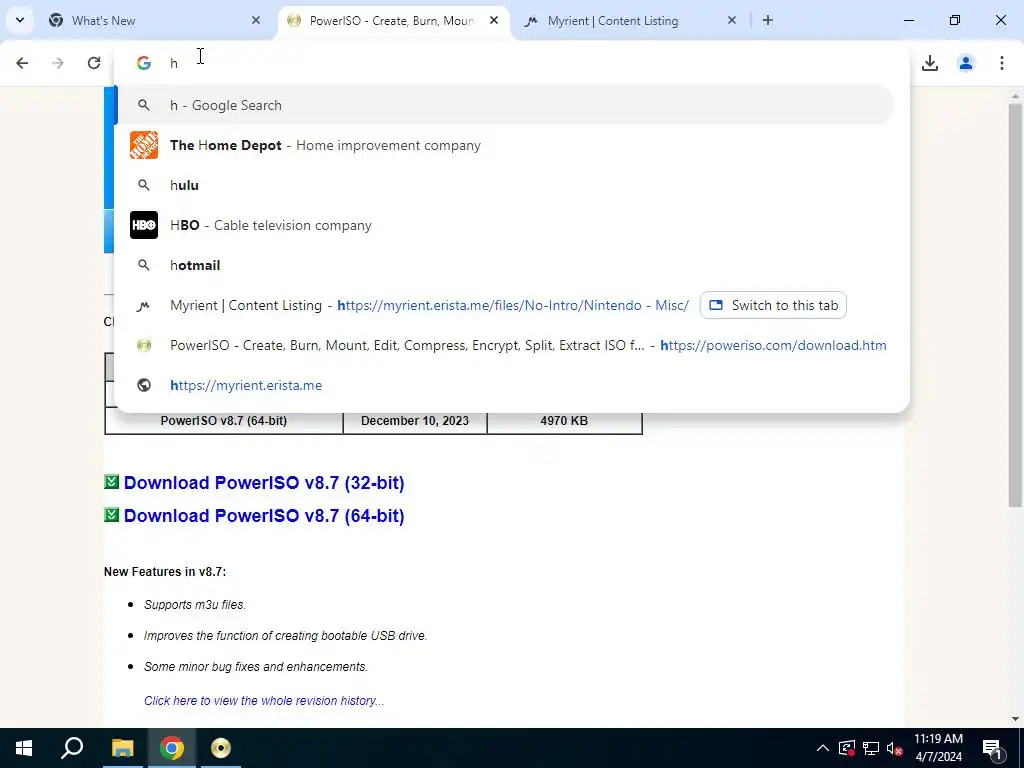The height and width of the screenshot is (768, 1024).
Task: Click the PowerISO disc icon in suggestions
Action: (144, 345)
